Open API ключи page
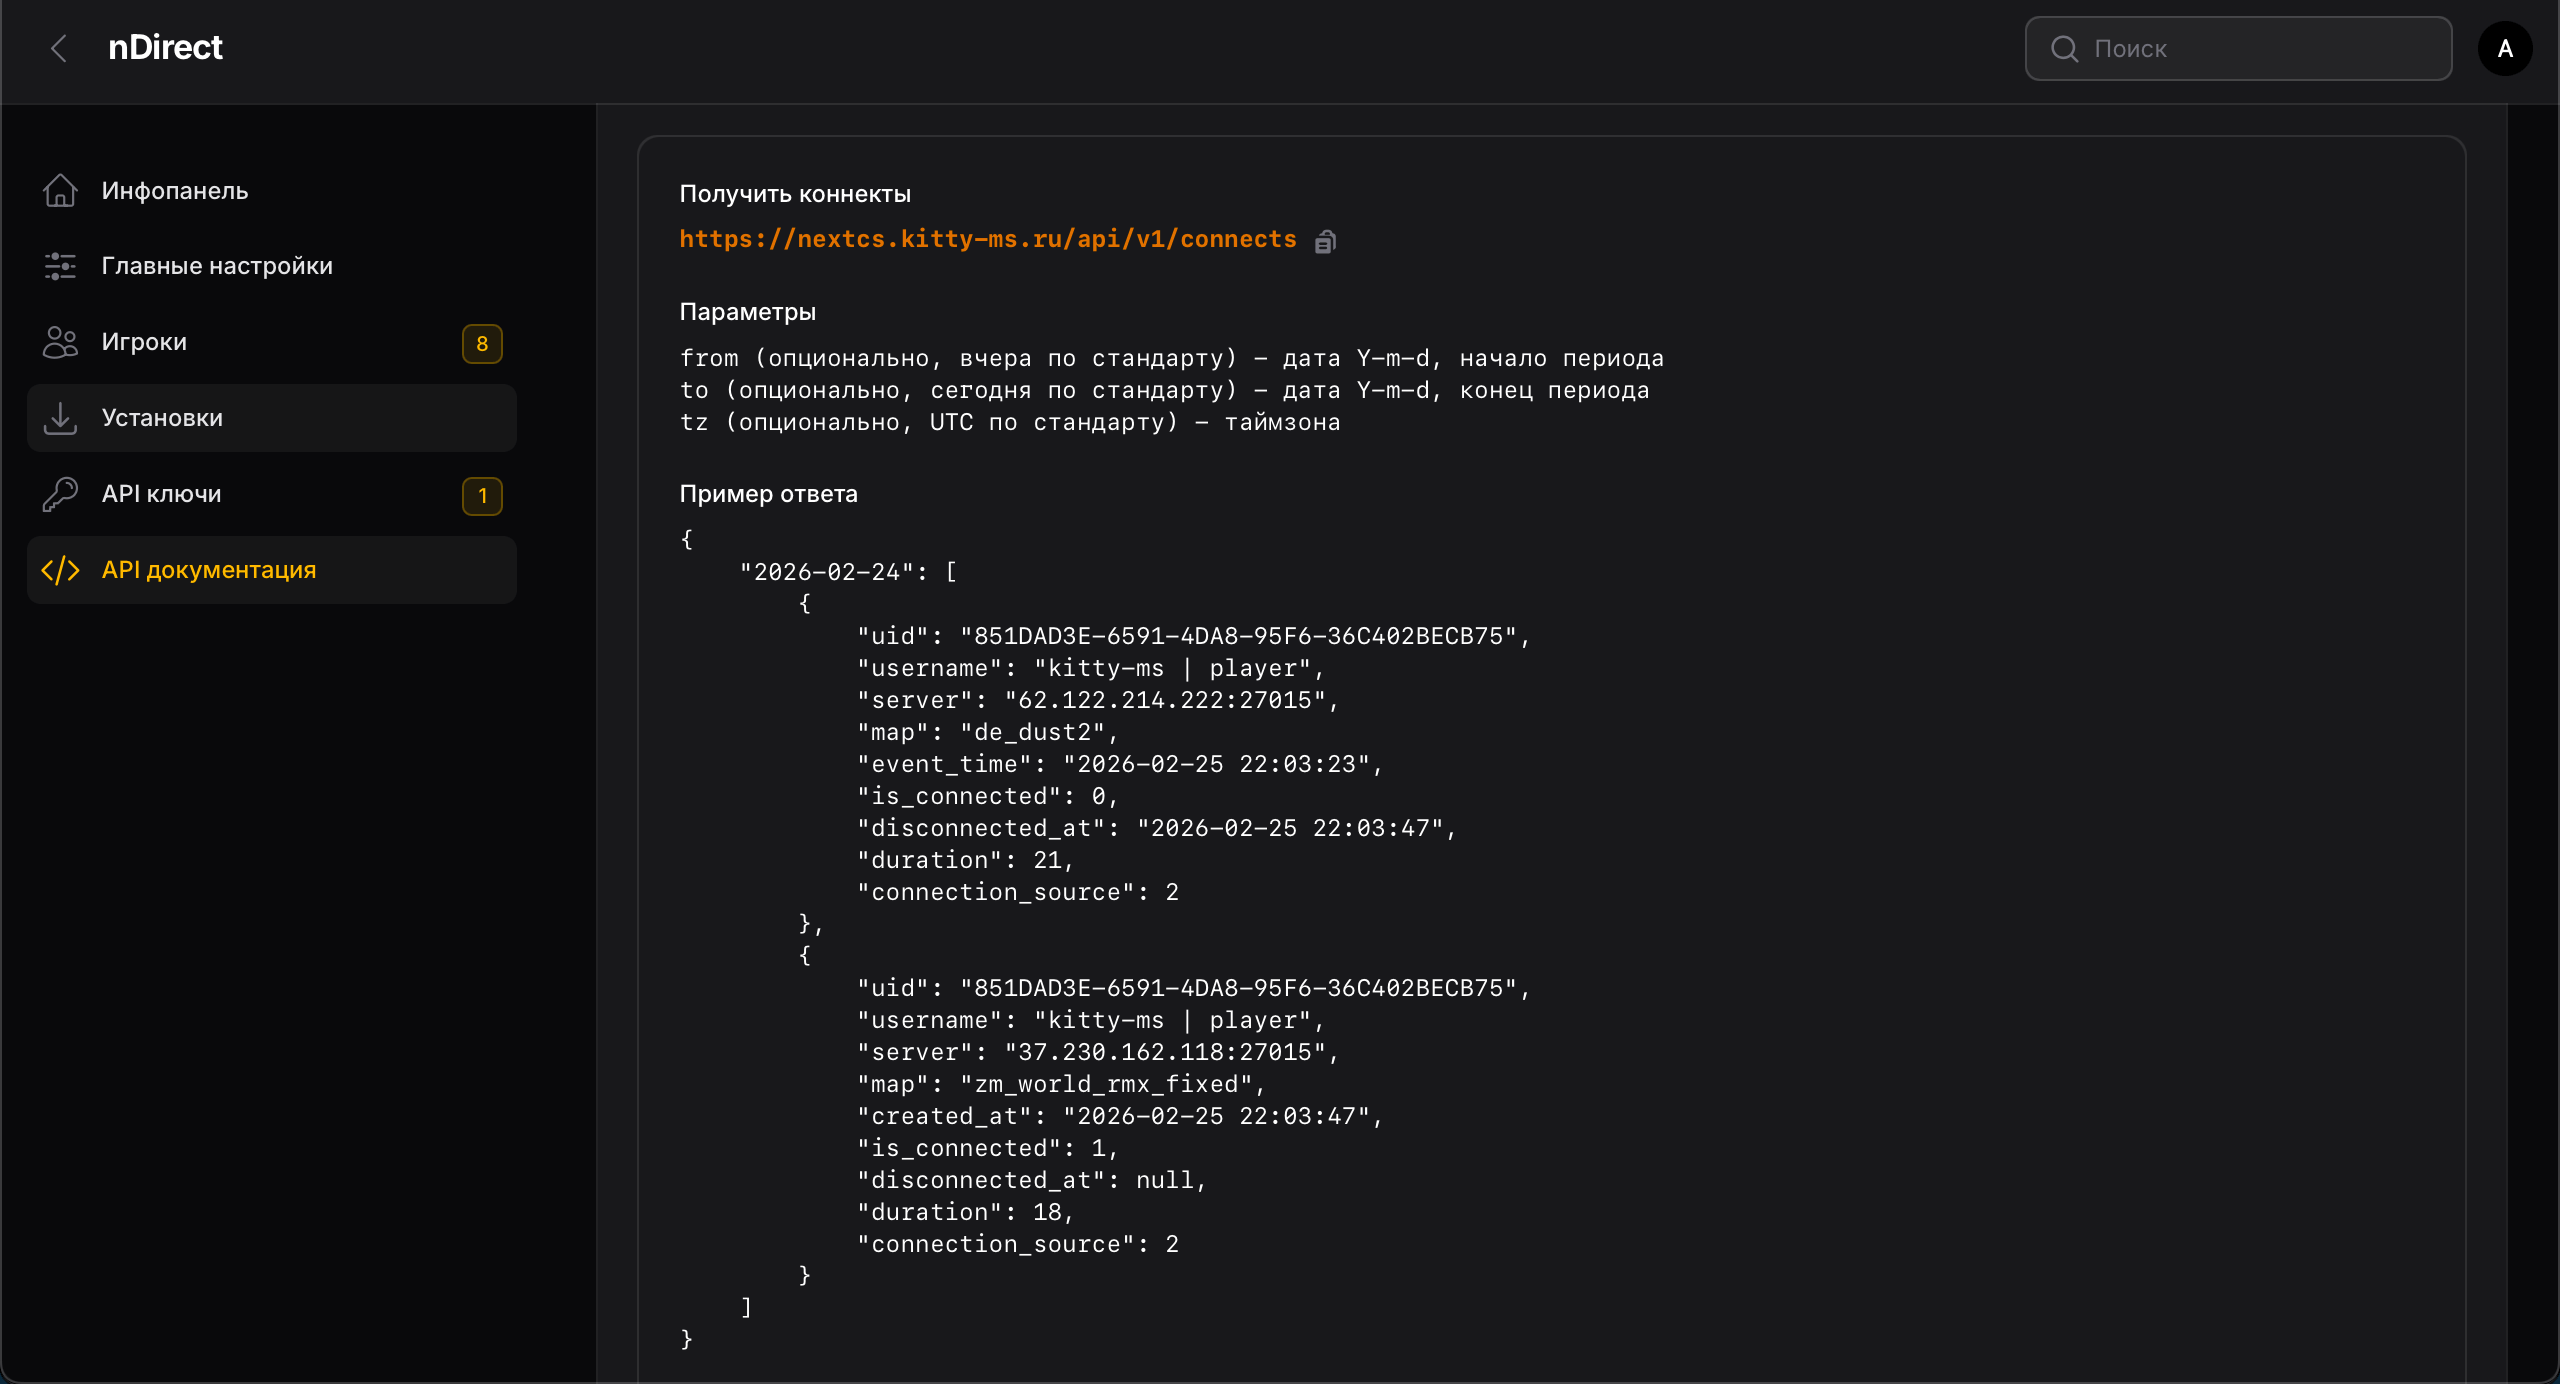 pos(161,494)
